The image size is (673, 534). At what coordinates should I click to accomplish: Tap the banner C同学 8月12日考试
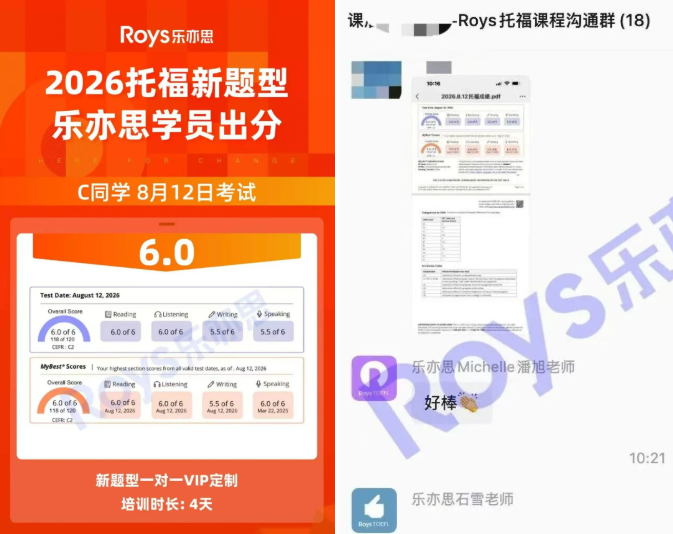(167, 192)
